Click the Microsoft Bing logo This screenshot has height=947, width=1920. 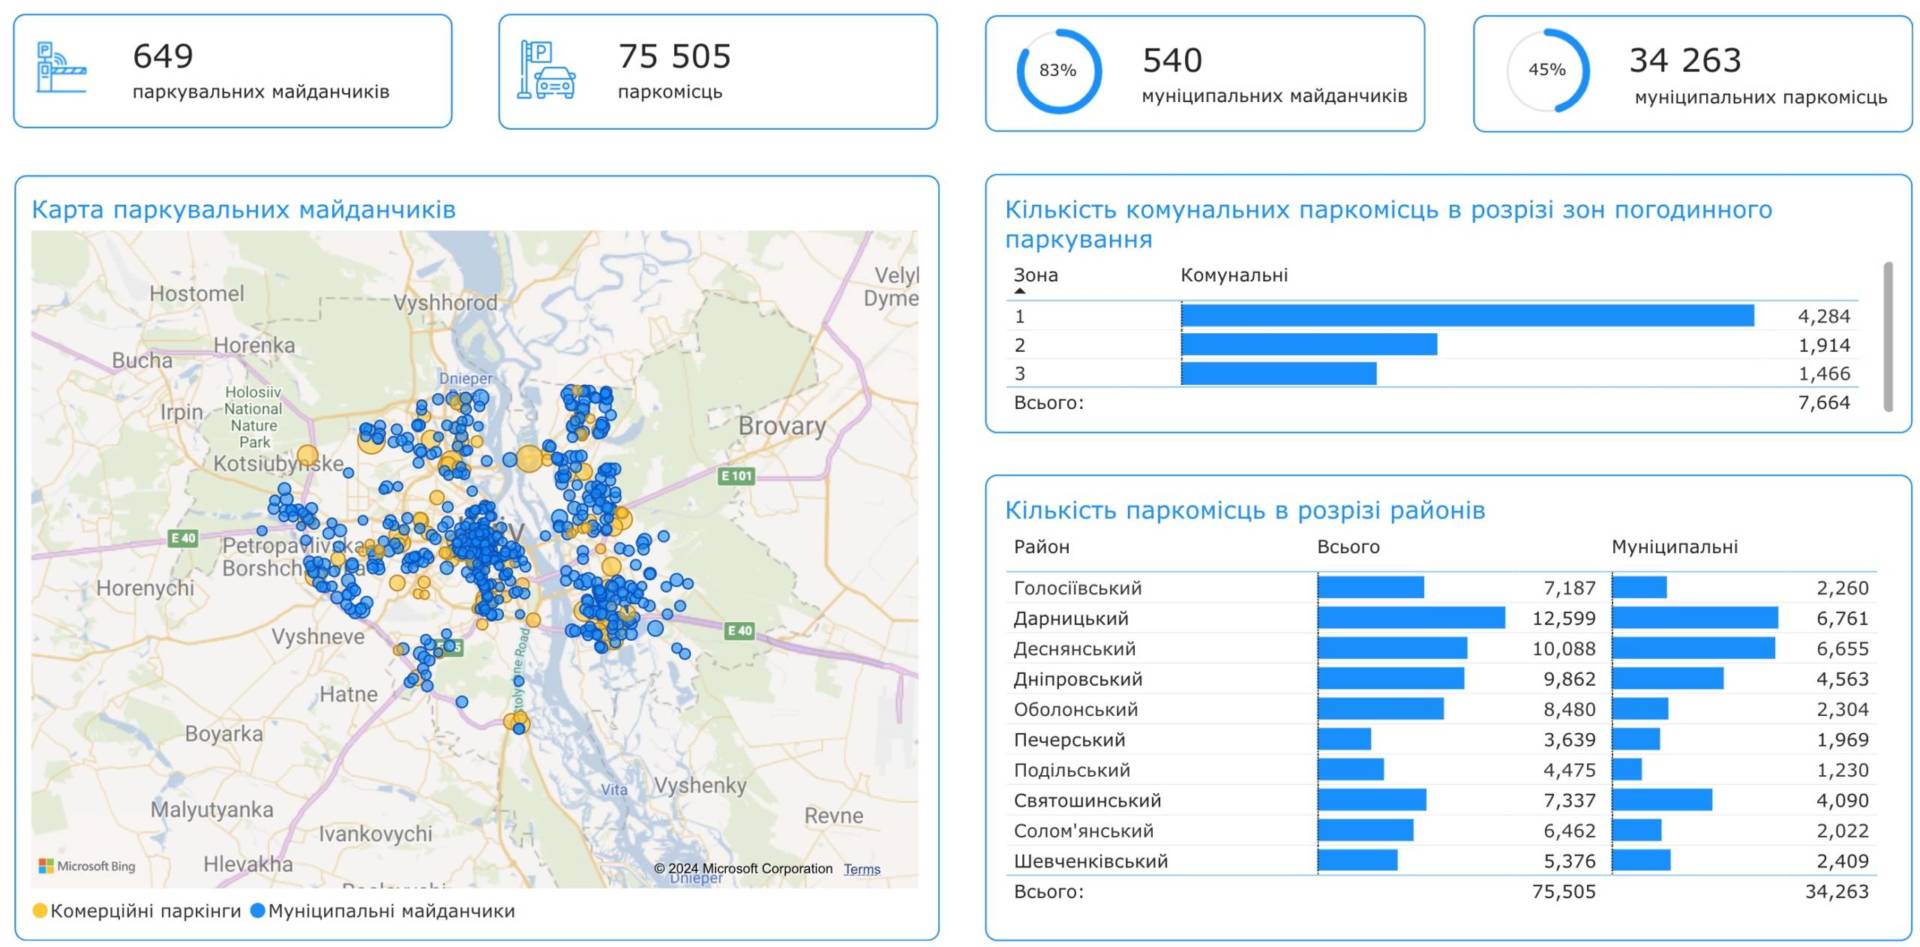(x=87, y=866)
